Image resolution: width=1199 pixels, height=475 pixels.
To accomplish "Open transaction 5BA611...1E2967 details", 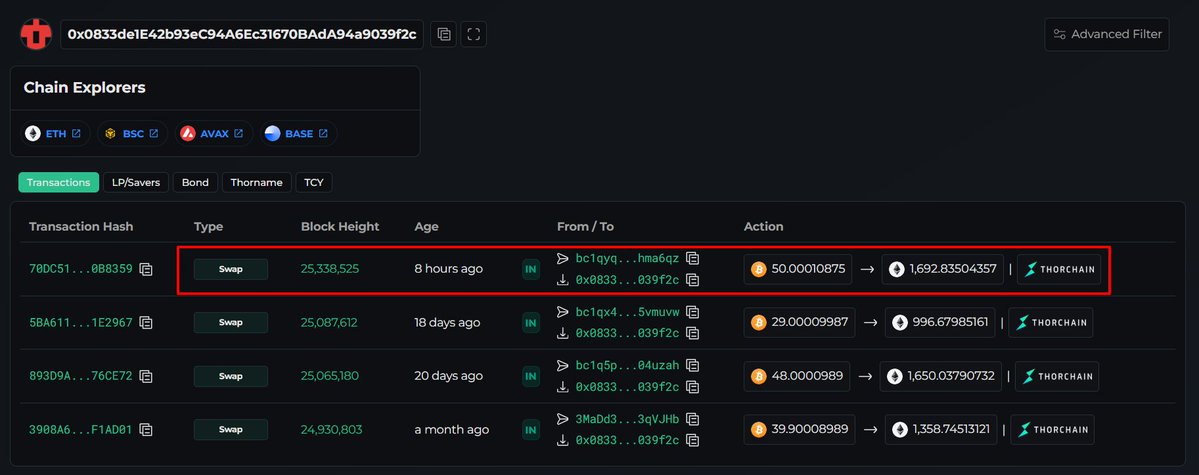I will [x=80, y=323].
